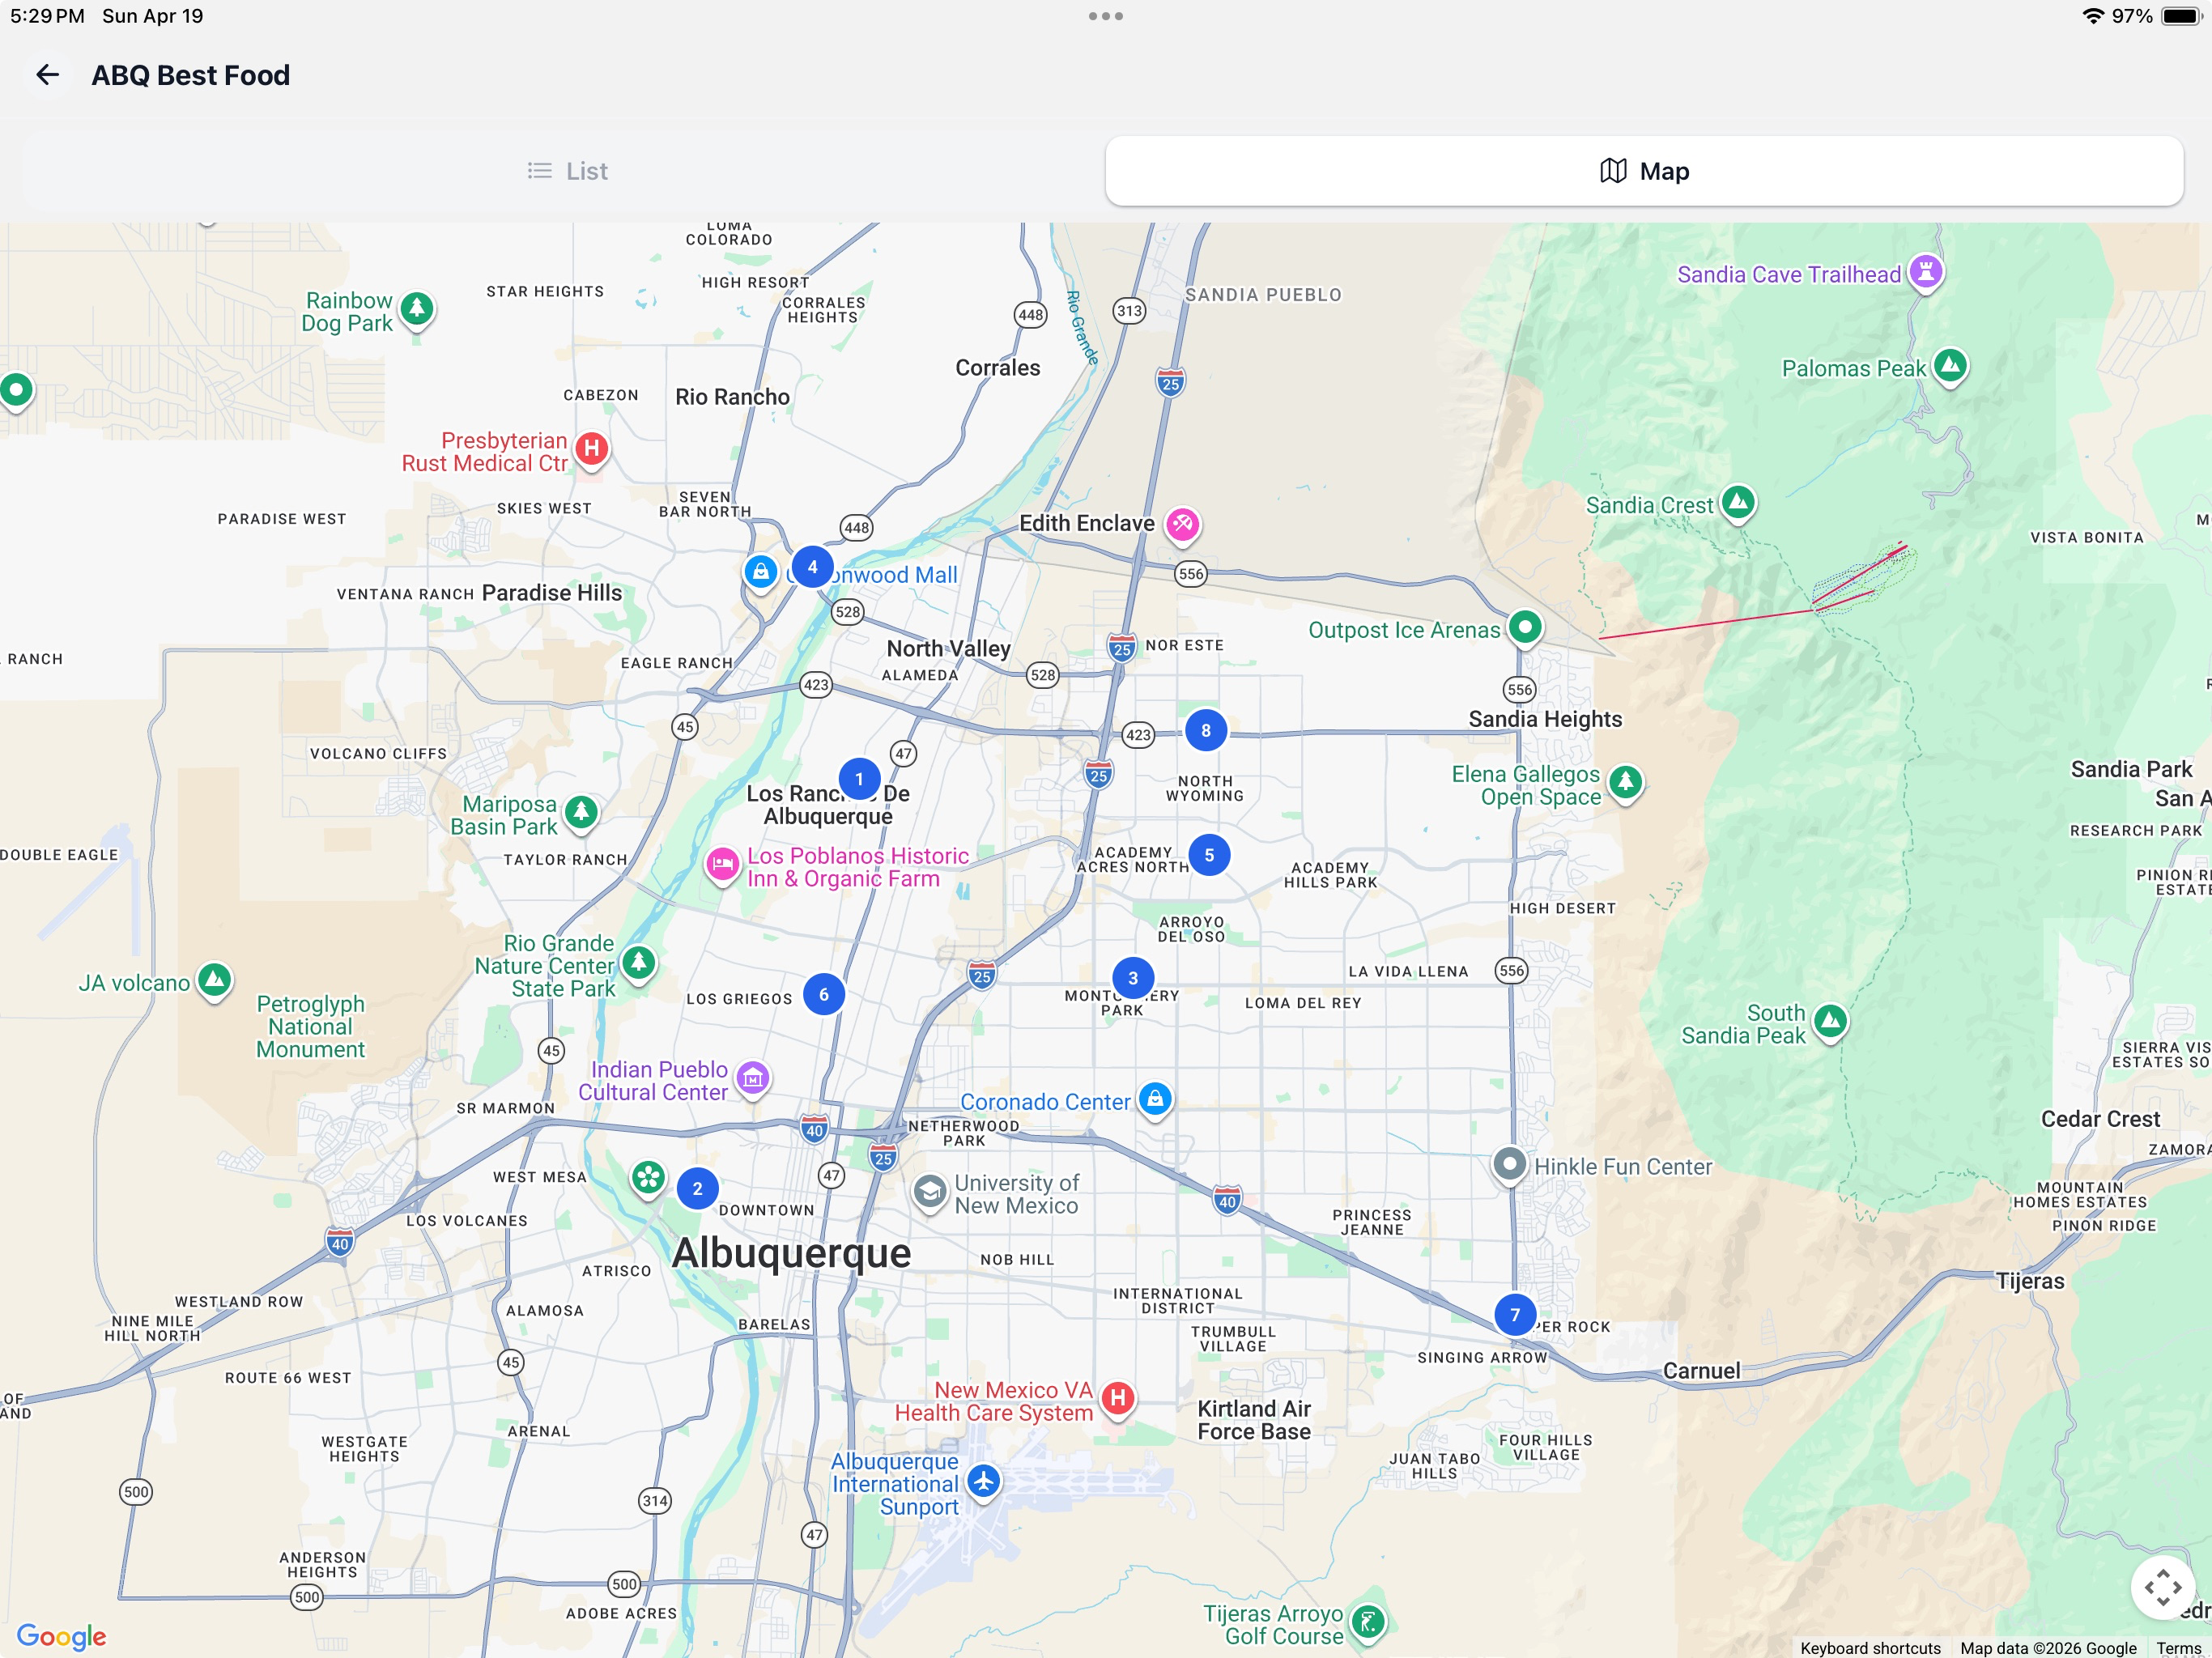Click the Carnuel label
Viewport: 2212px width, 1658px height.
pyautogui.click(x=1701, y=1371)
